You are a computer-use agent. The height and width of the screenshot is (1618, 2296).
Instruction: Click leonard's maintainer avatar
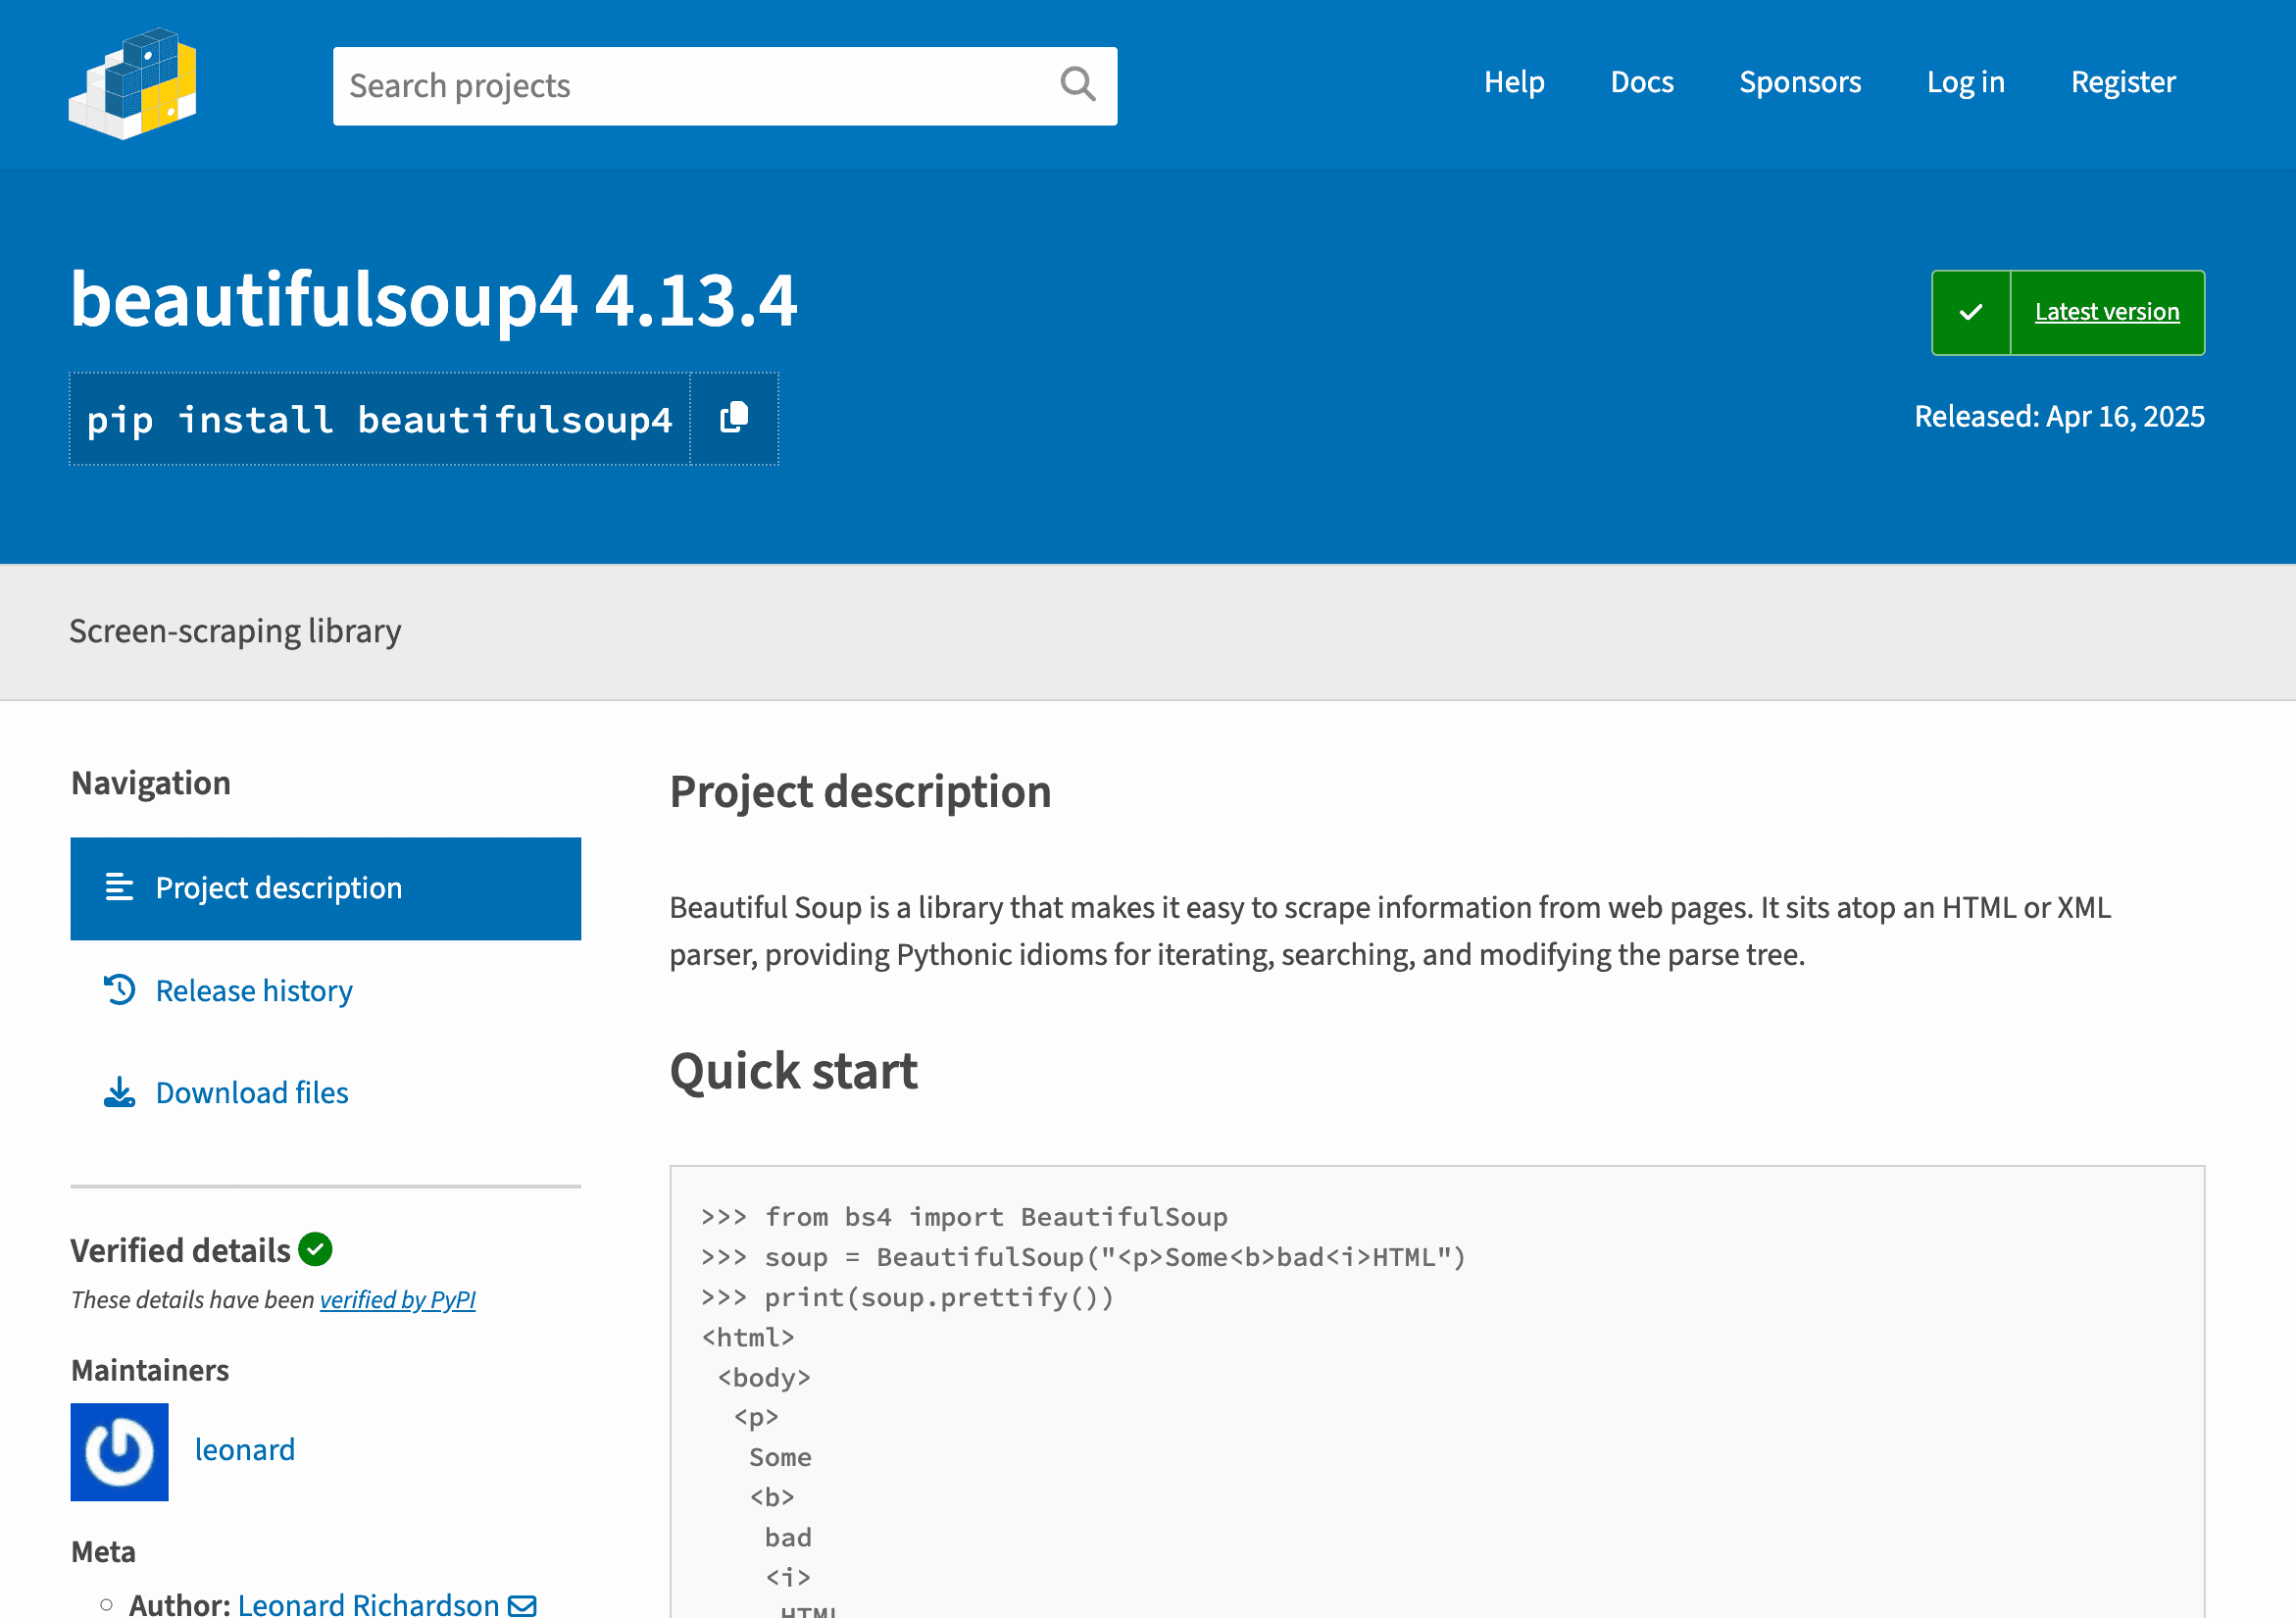pyautogui.click(x=119, y=1451)
